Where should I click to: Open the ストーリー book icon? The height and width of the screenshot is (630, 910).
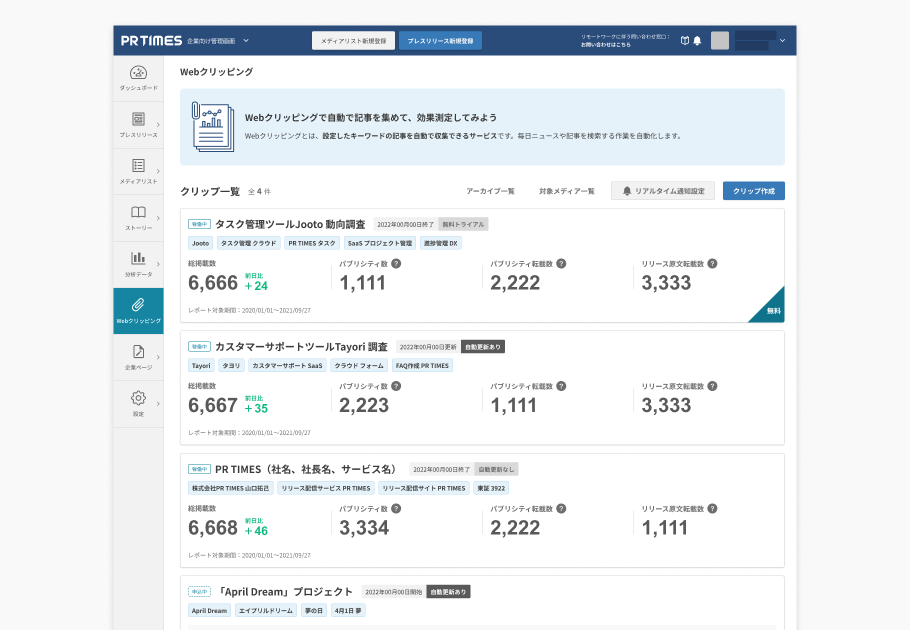point(138,212)
